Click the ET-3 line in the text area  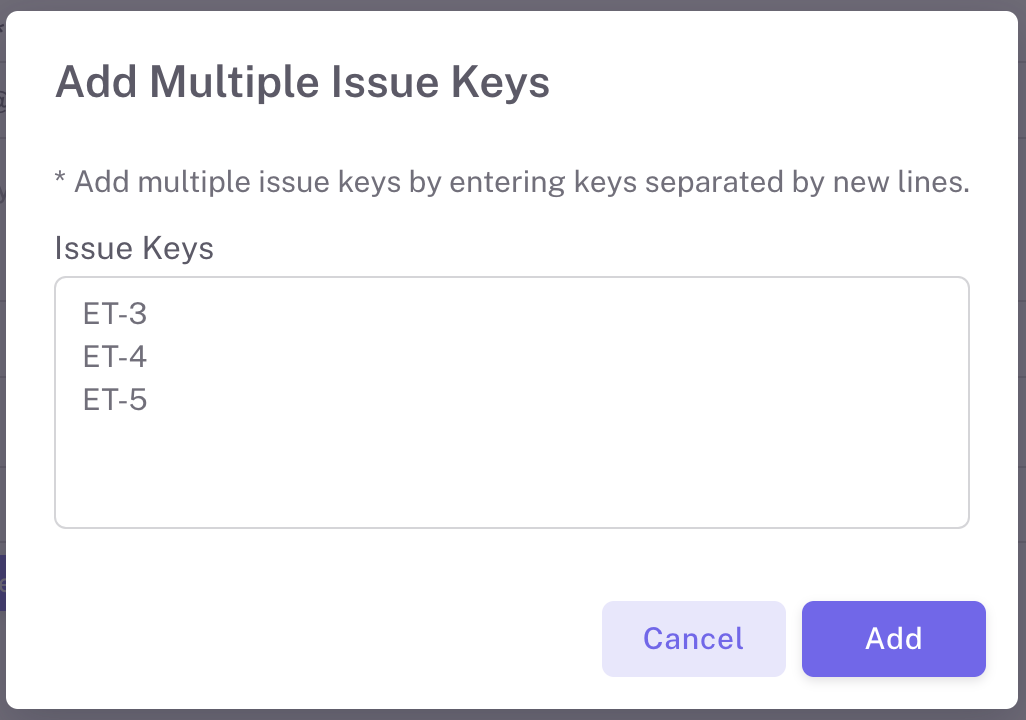(x=115, y=314)
